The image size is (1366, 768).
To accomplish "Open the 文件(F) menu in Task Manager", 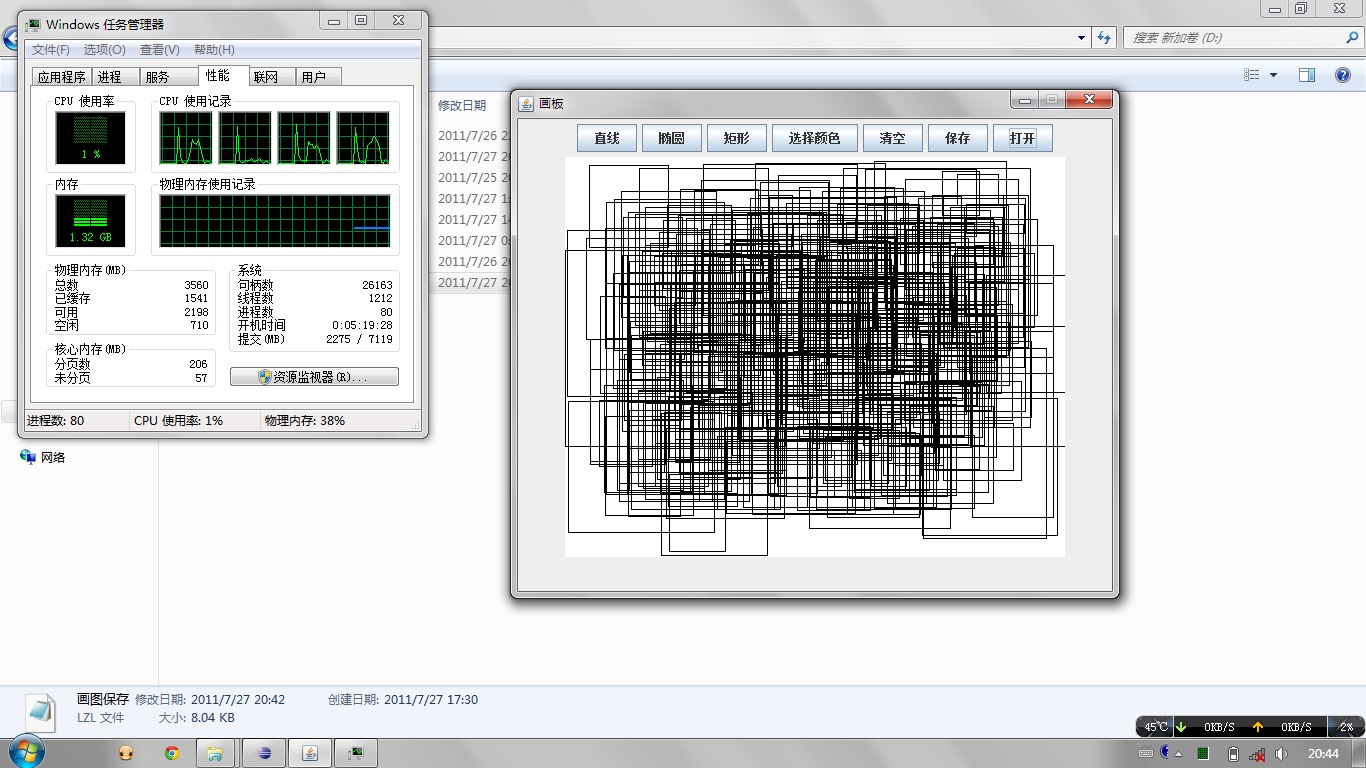I will [51, 50].
